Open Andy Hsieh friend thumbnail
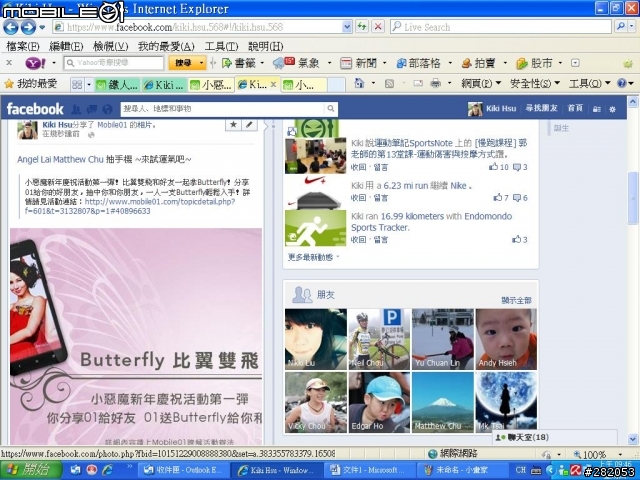 [x=506, y=339]
